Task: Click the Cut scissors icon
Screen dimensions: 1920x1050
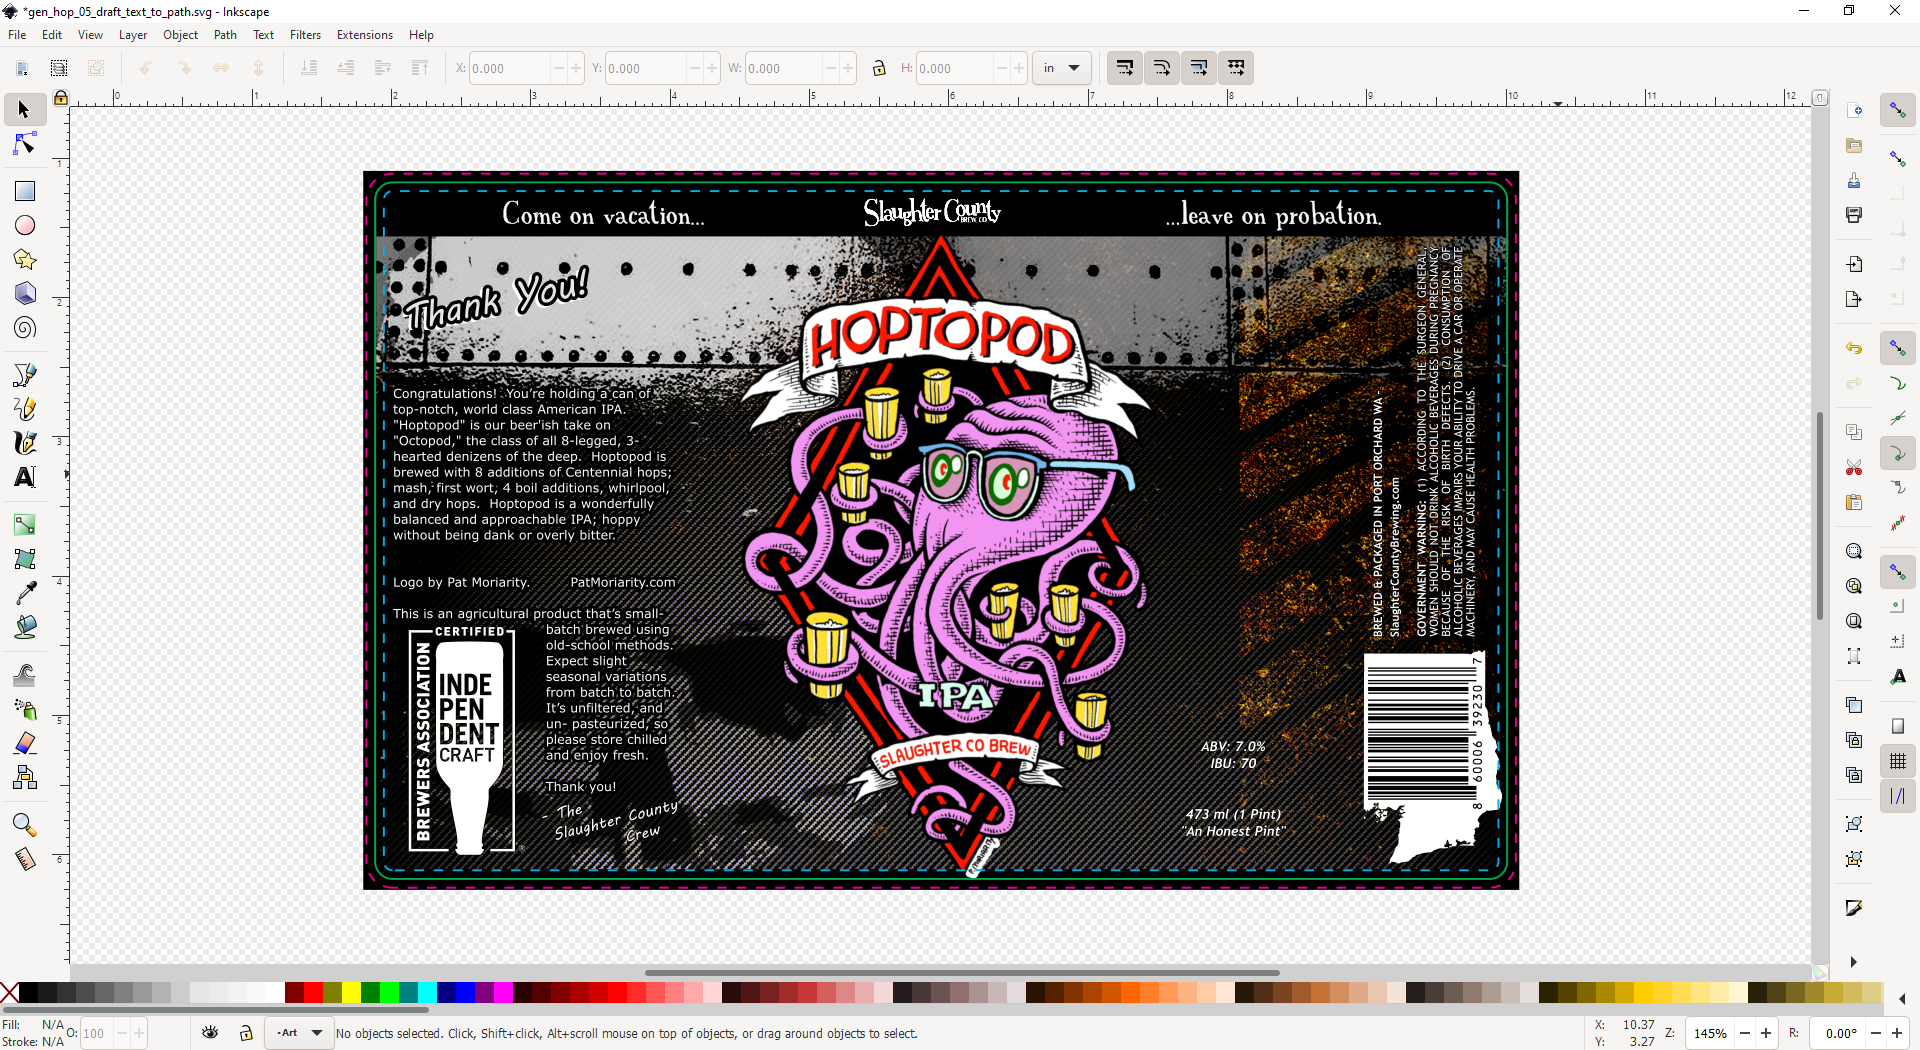Action: [1854, 467]
